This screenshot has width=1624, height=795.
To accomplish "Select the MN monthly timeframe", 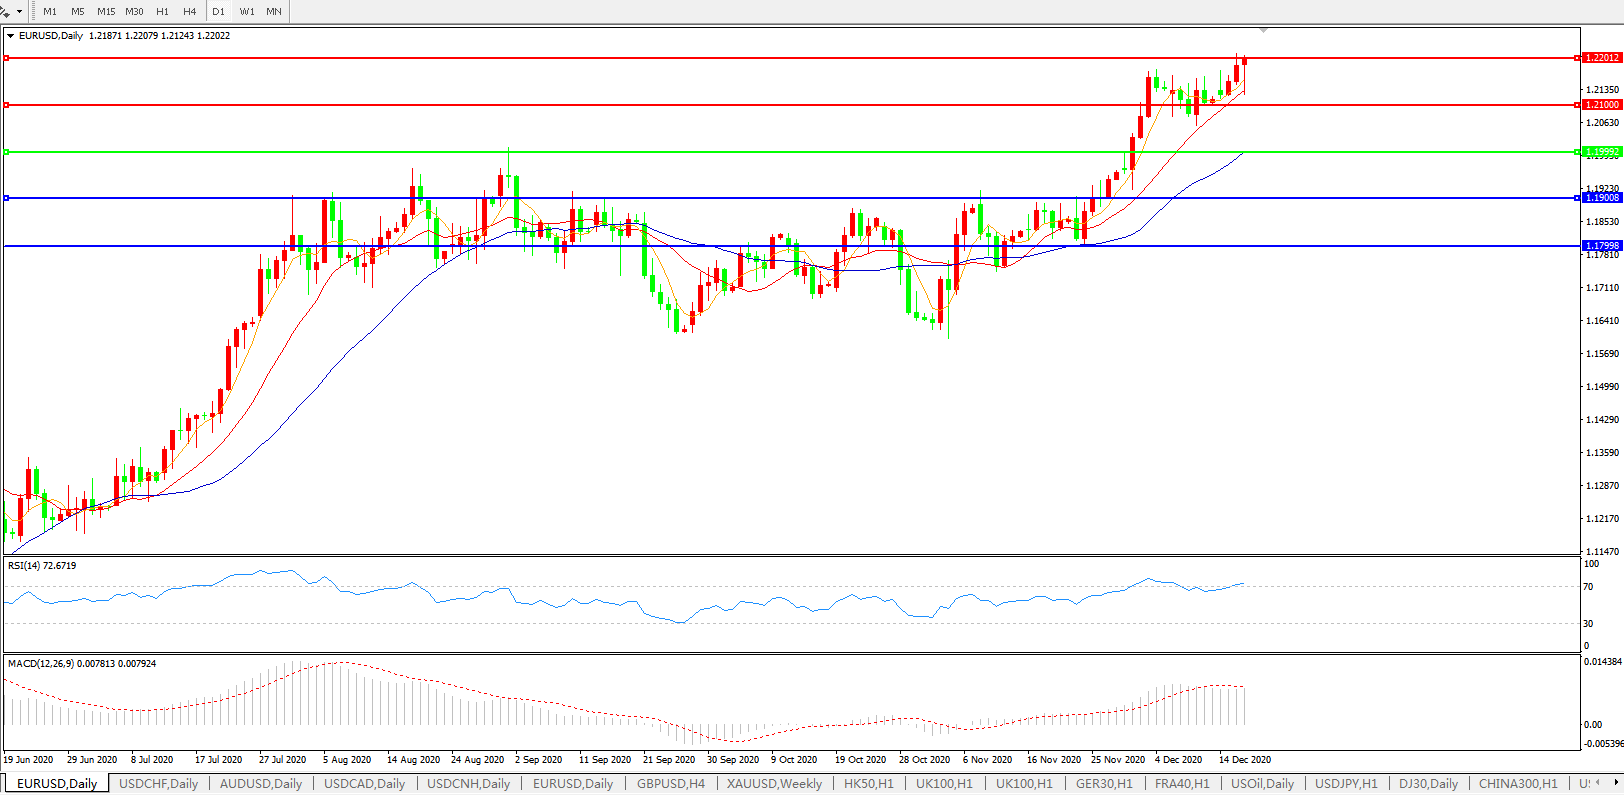I will click(x=274, y=12).
